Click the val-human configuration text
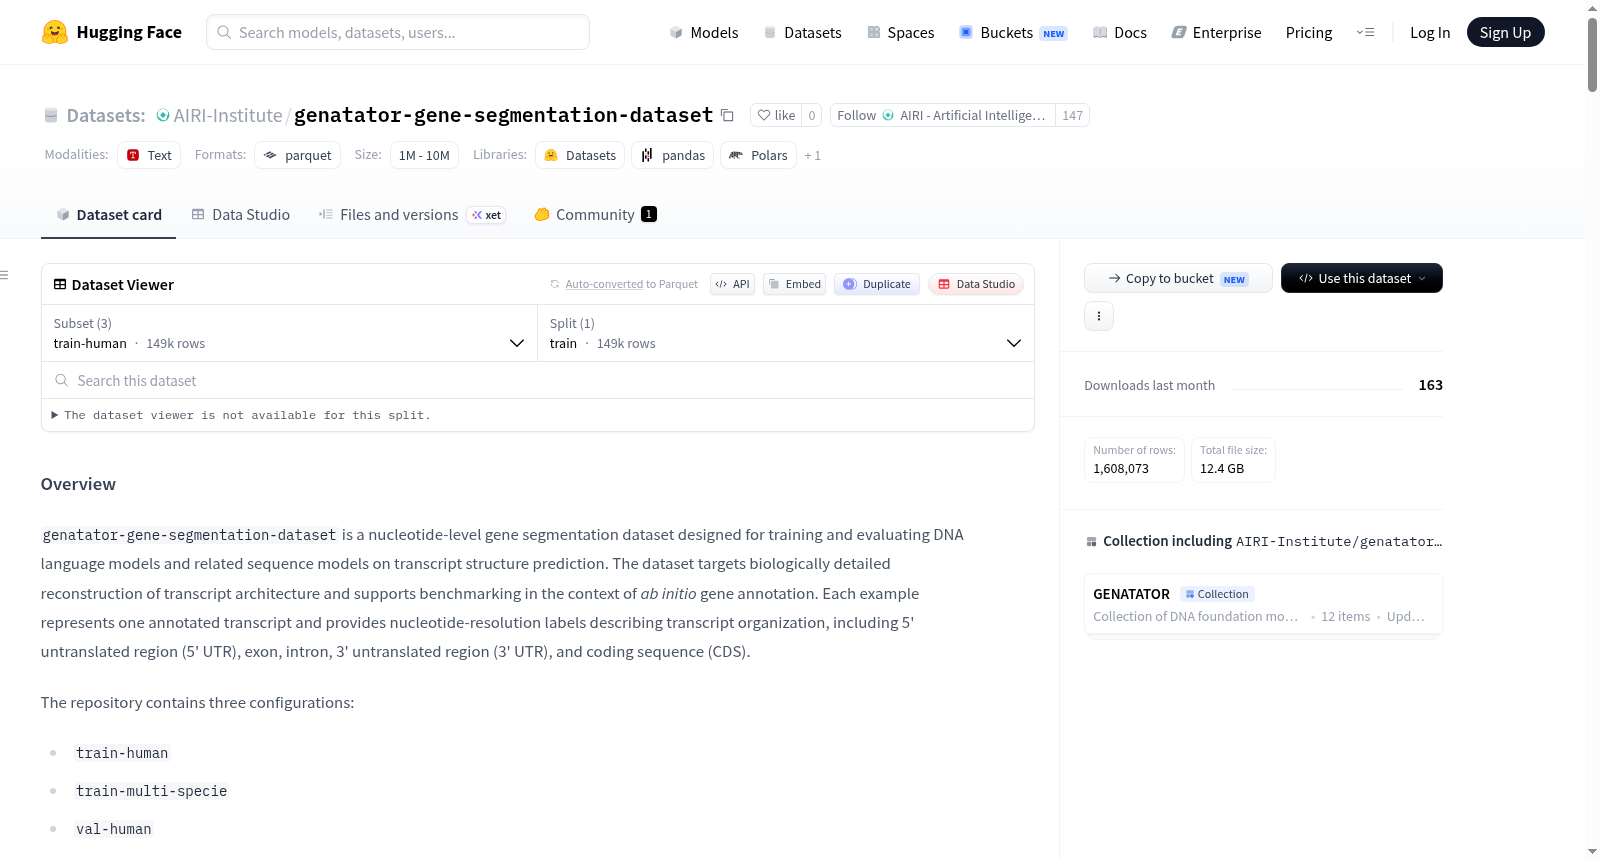 (114, 829)
